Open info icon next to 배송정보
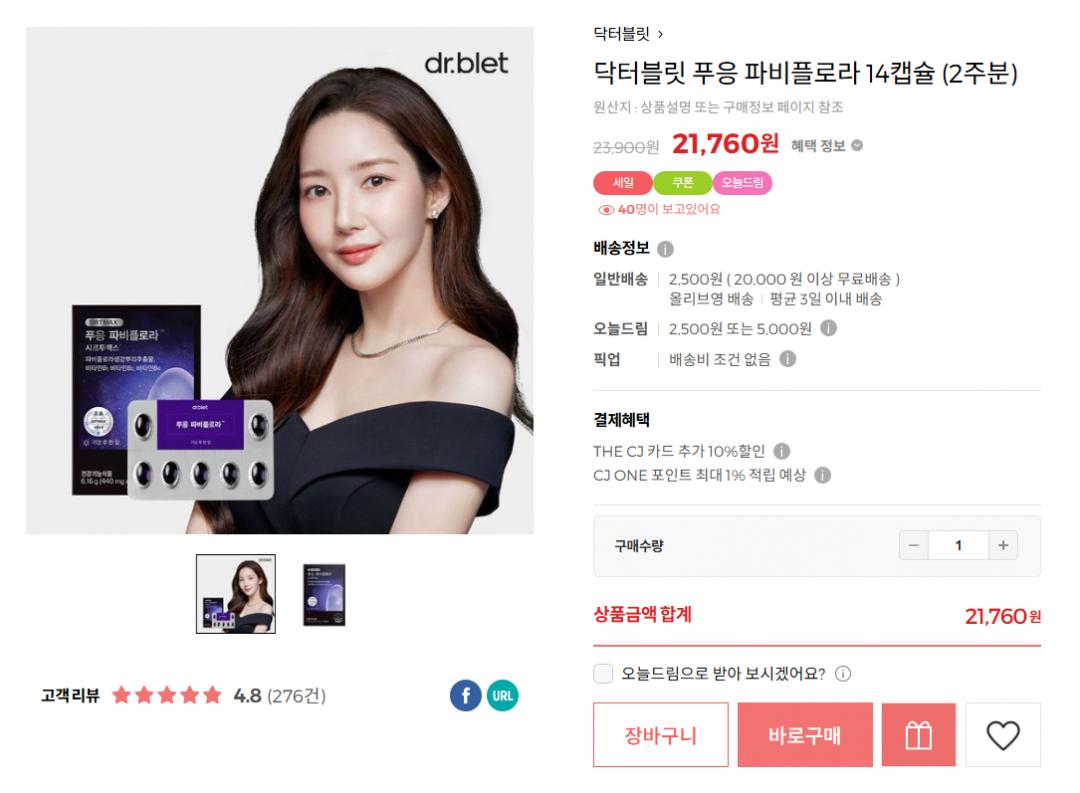Image resolution: width=1080 pixels, height=793 pixels. [x=665, y=249]
